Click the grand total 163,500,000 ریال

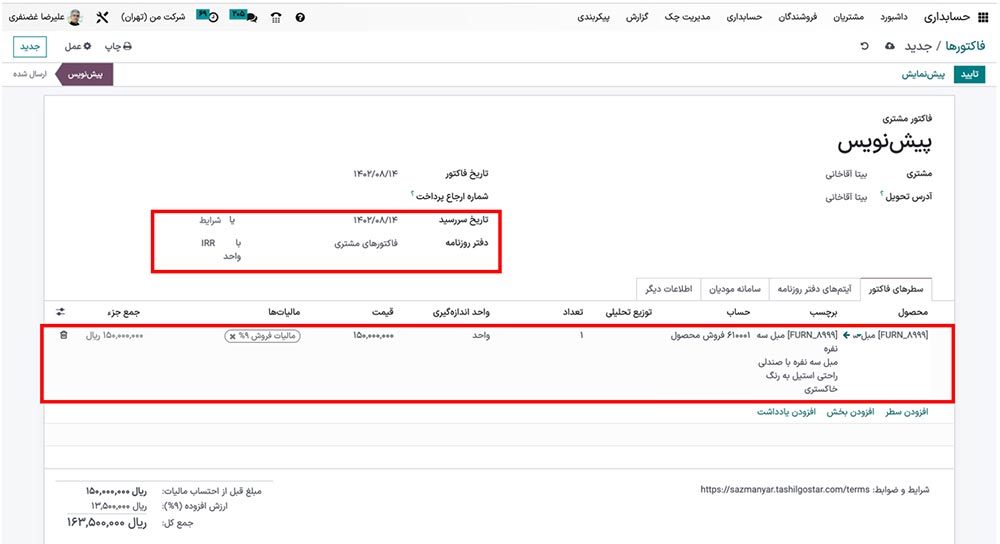click(x=107, y=523)
